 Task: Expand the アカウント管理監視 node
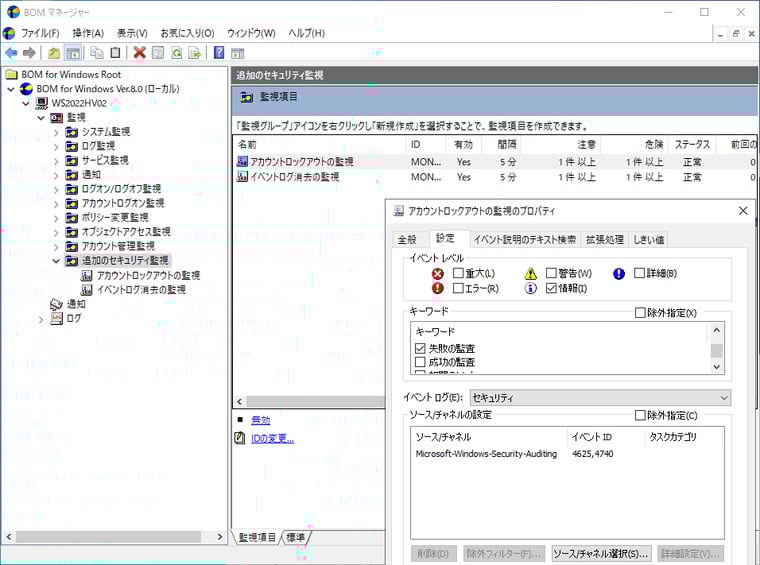pos(56,247)
